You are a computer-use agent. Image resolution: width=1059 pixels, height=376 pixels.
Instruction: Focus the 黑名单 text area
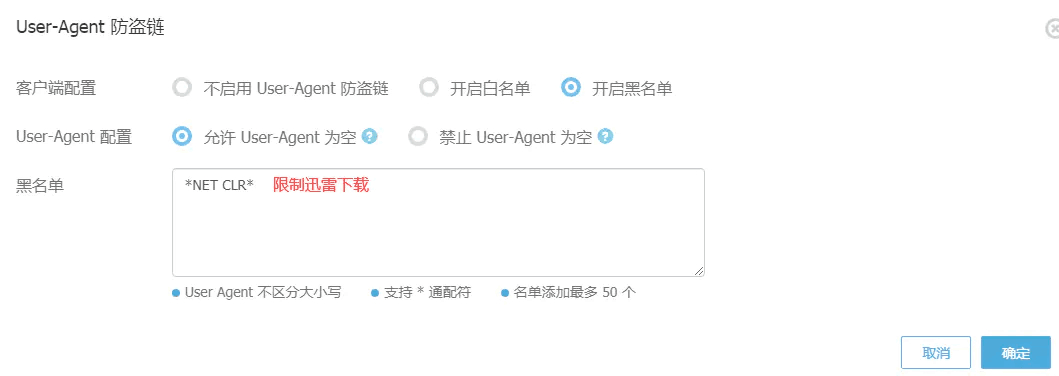[438, 222]
